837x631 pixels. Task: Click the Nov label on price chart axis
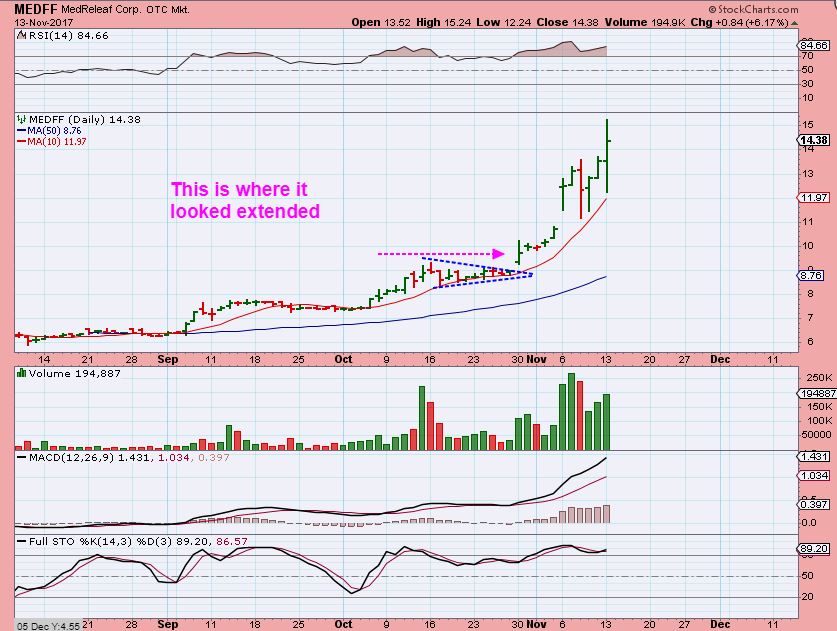(536, 359)
